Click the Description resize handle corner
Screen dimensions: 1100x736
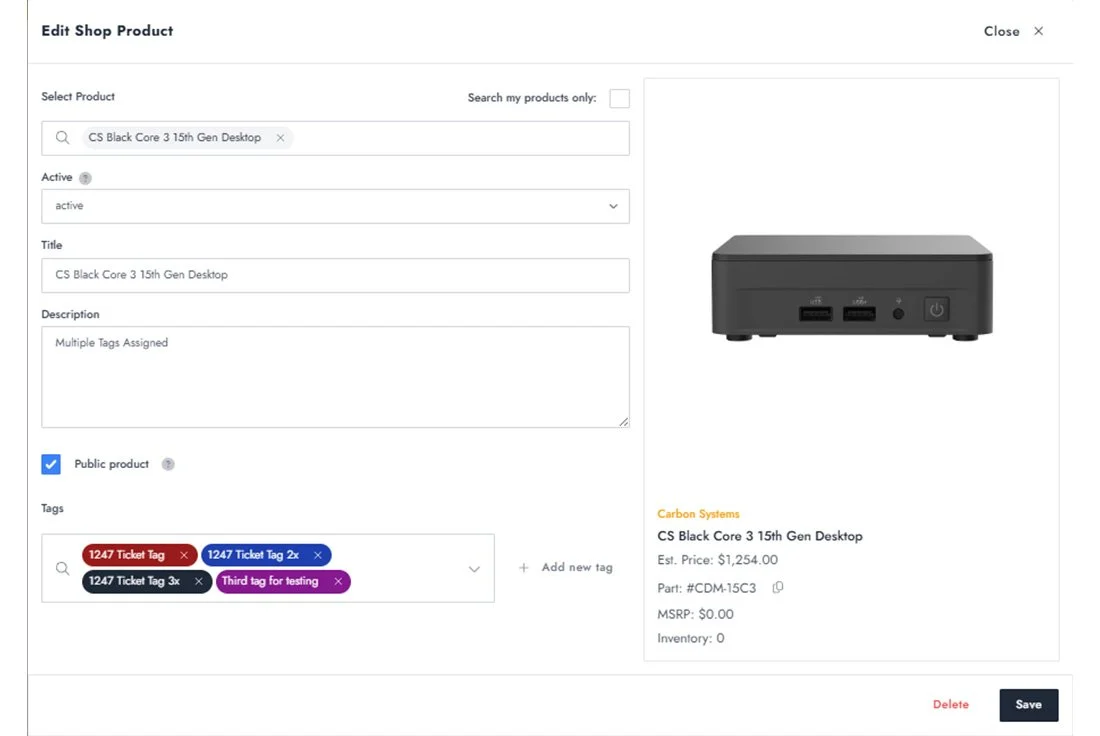point(624,422)
